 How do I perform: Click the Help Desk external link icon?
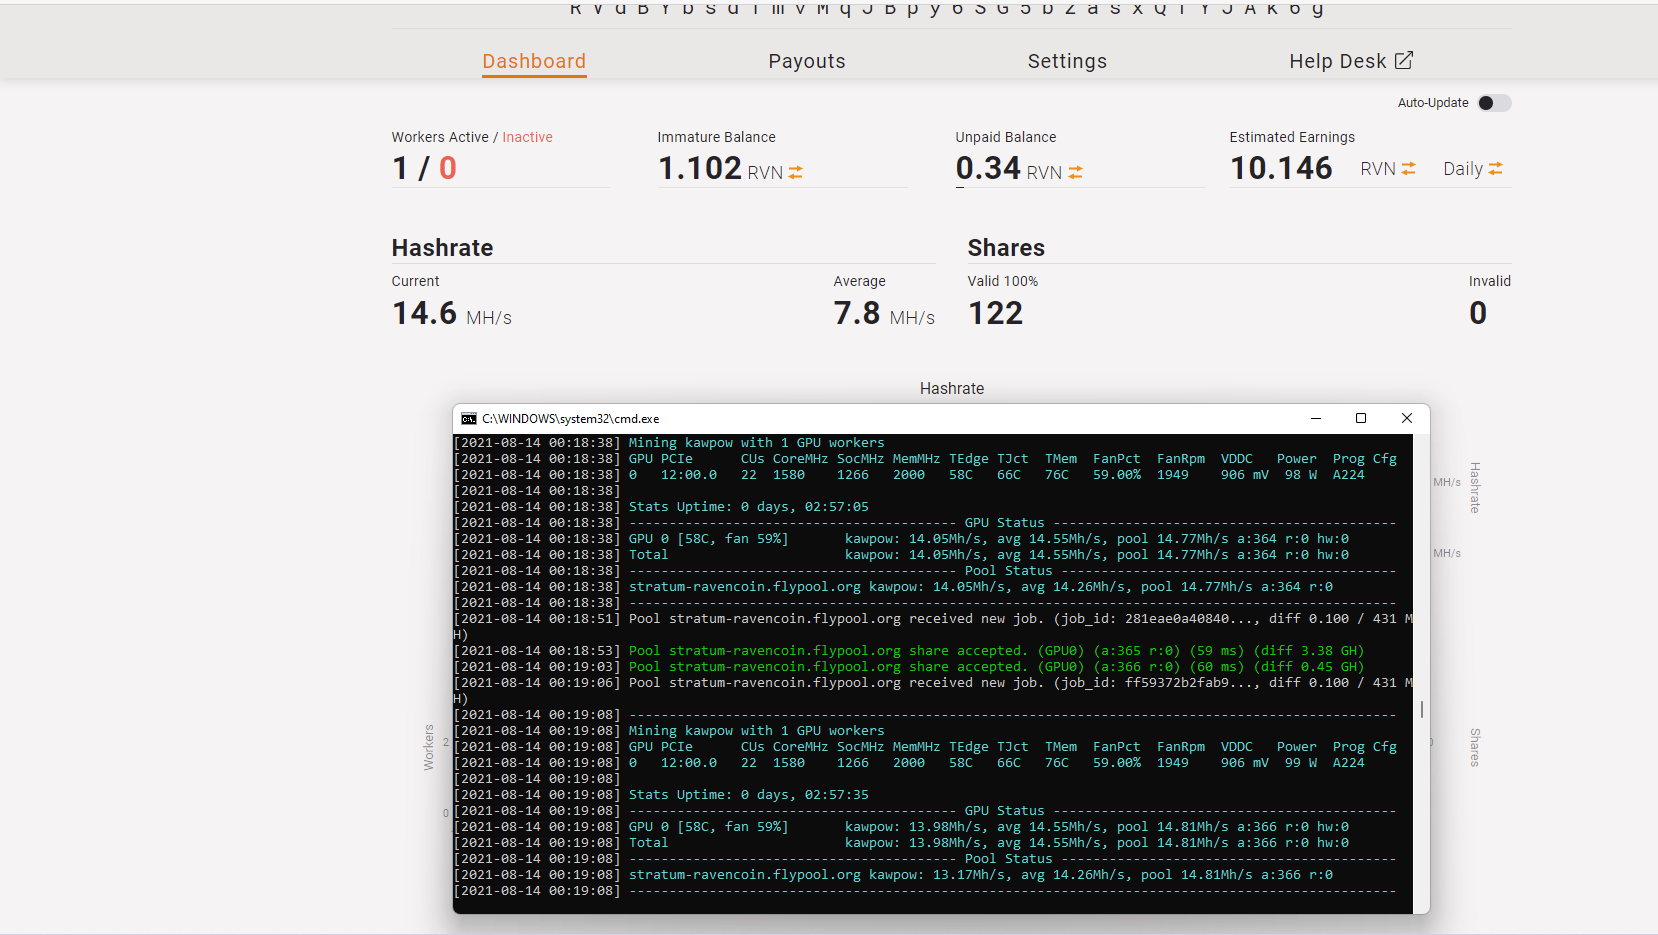tap(1404, 60)
